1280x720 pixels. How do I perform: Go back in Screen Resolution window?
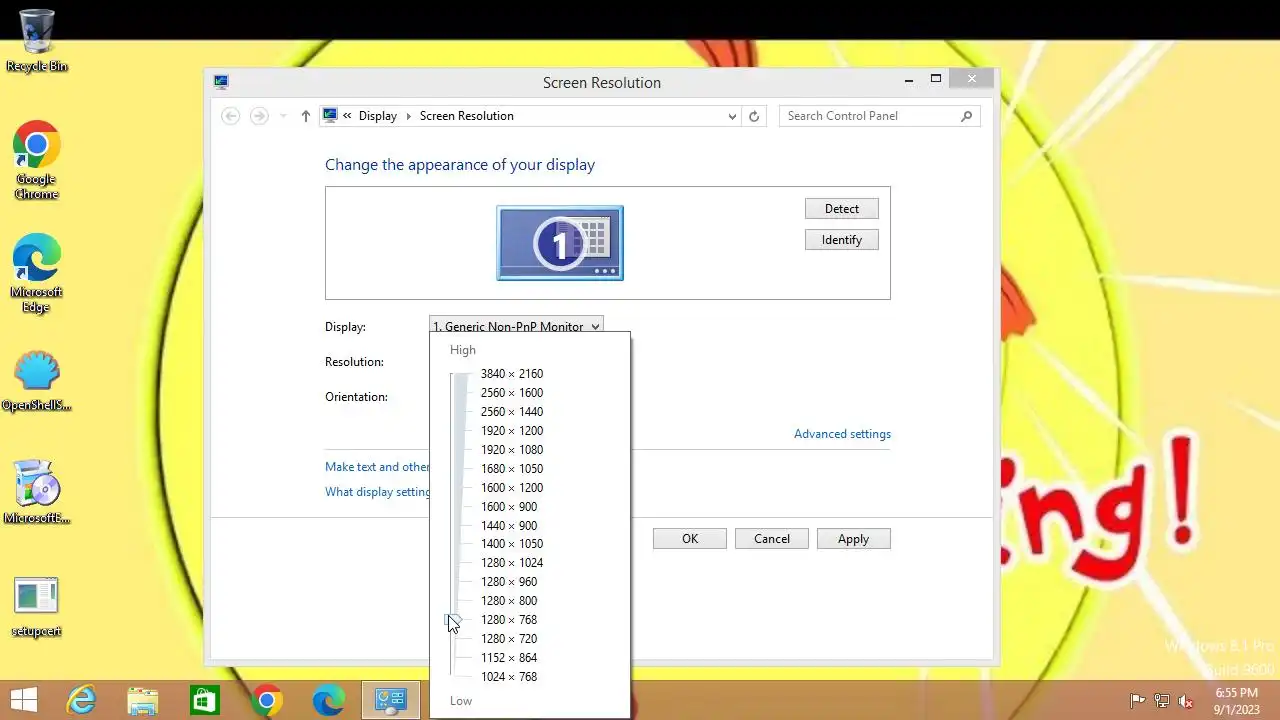[x=231, y=116]
